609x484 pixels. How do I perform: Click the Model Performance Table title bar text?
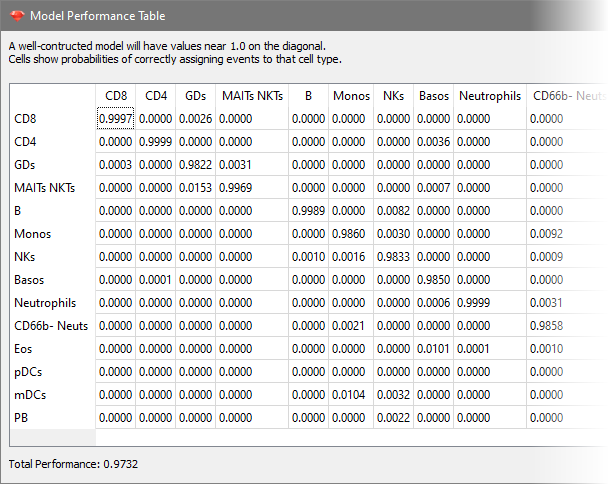coord(97,16)
